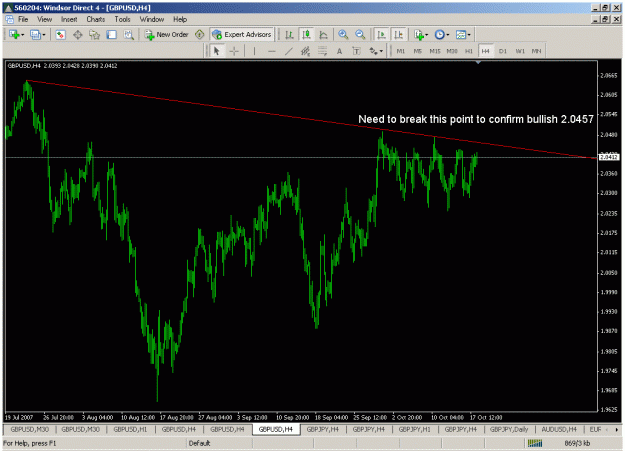Click the 2.0412 current price label
The width and height of the screenshot is (625, 451).
pos(609,157)
